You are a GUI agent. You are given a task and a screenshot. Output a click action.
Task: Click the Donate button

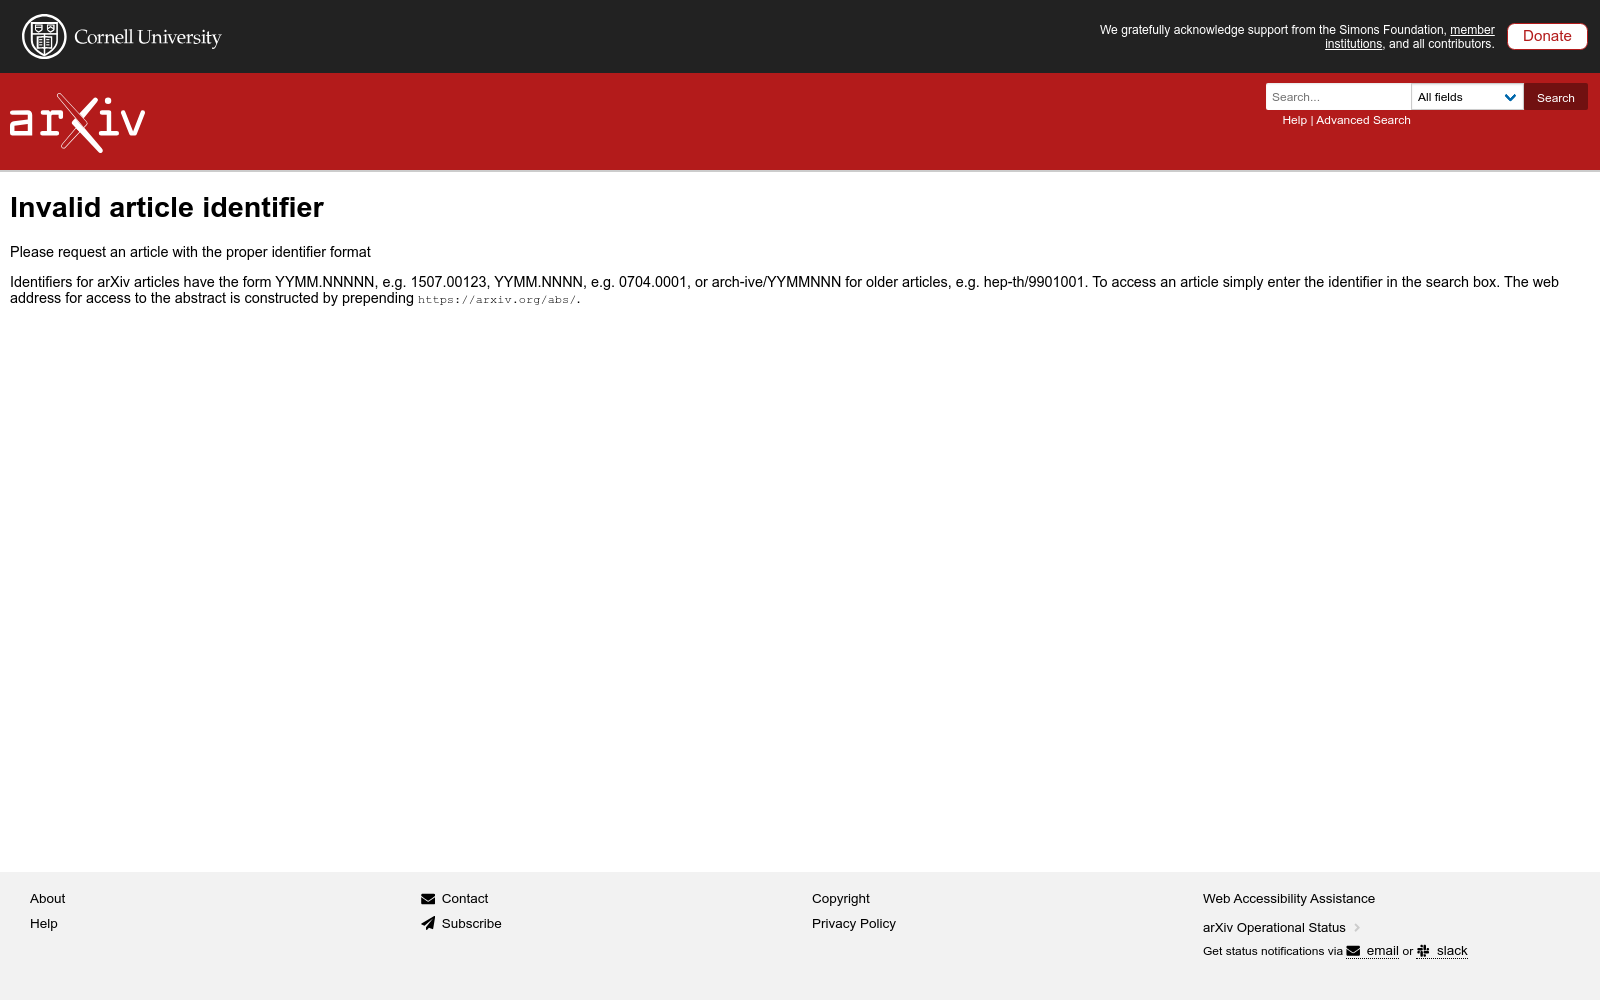(1547, 36)
